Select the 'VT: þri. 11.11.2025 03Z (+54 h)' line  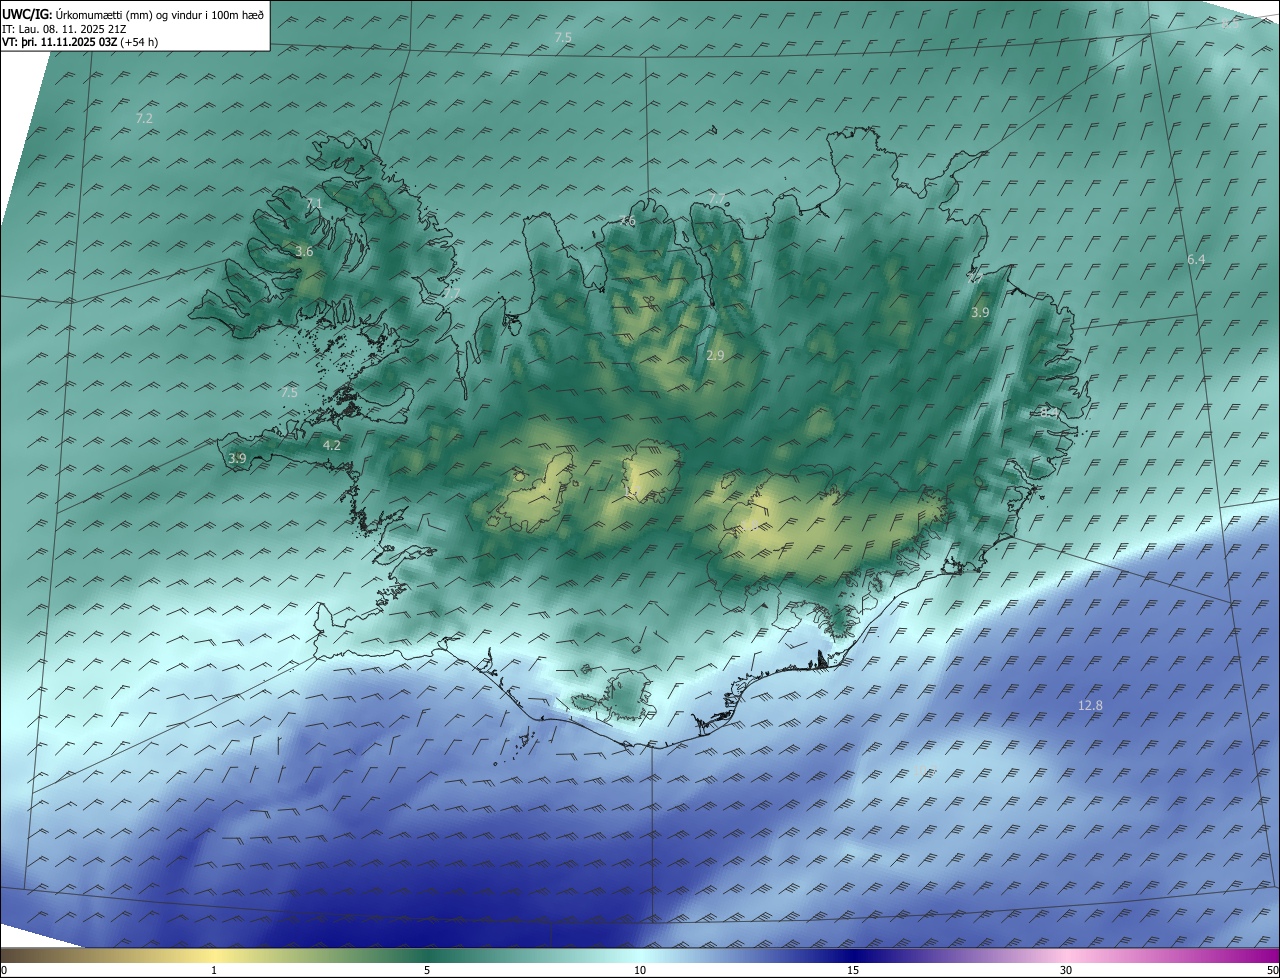click(x=80, y=42)
